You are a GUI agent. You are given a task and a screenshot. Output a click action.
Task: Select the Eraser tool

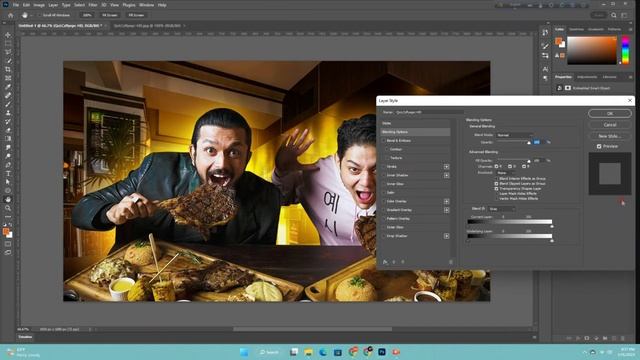point(8,130)
